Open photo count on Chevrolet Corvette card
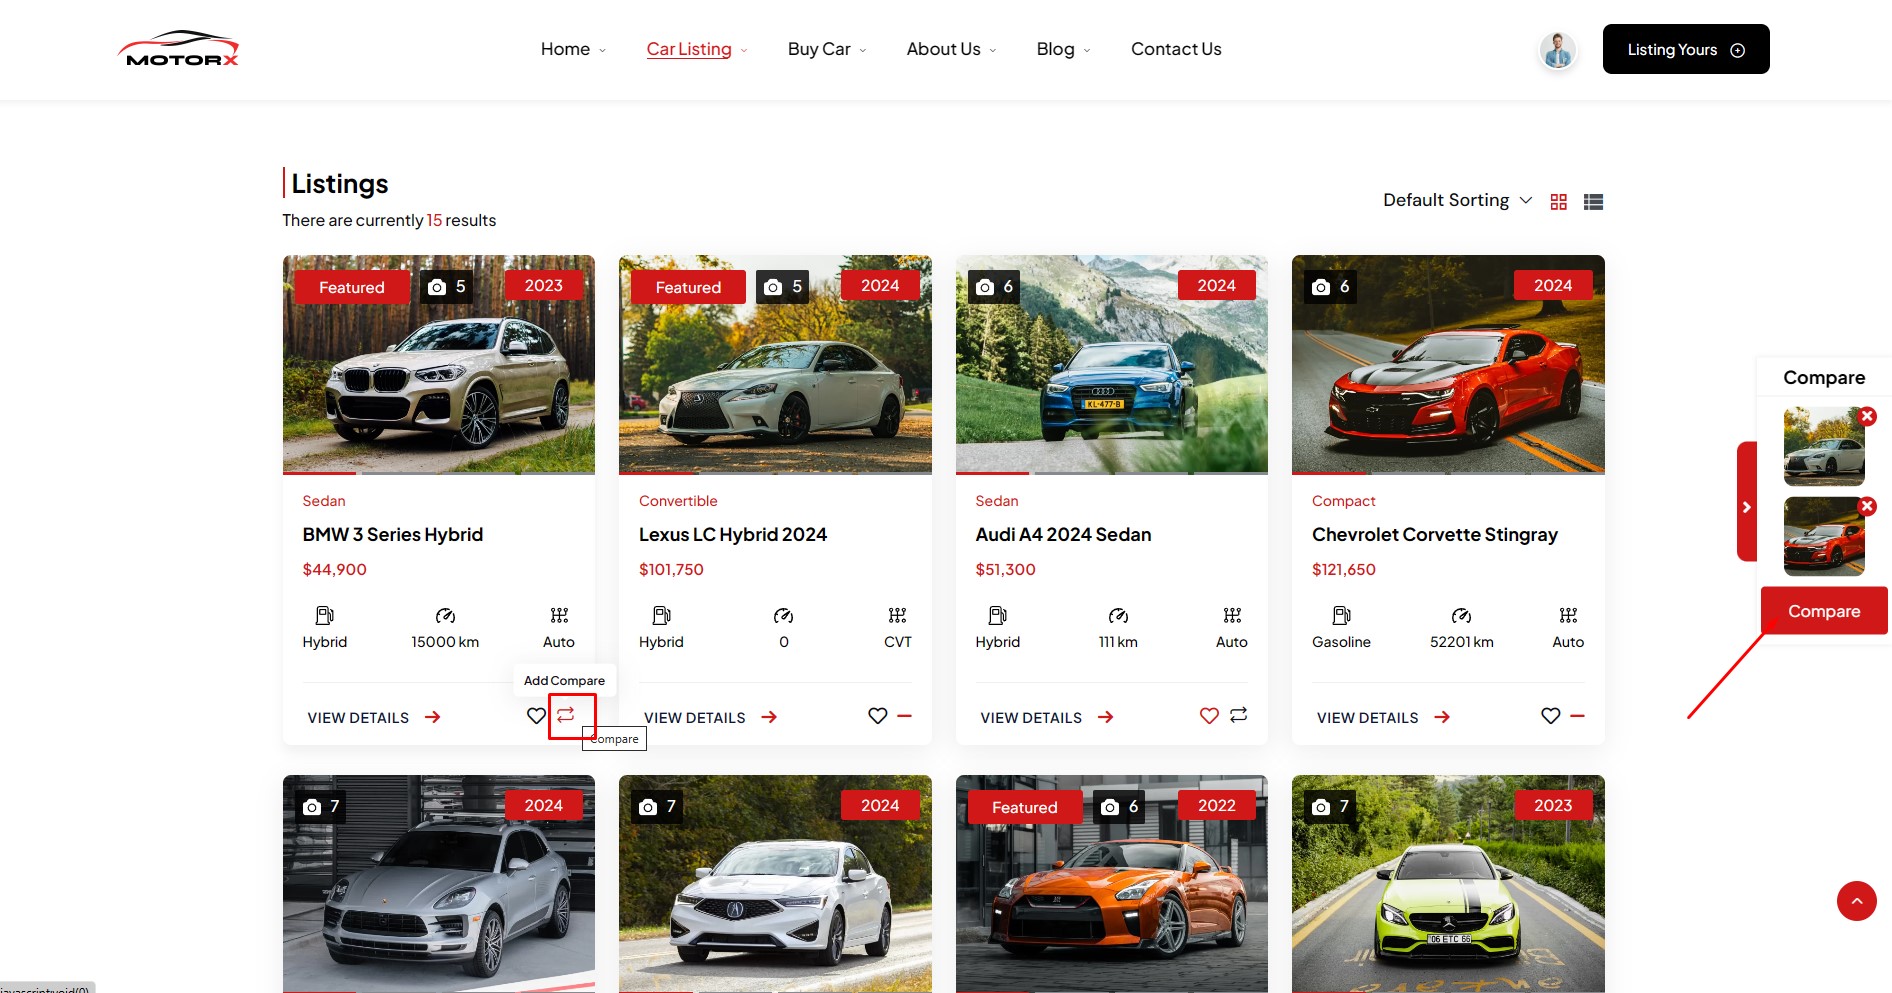The width and height of the screenshot is (1892, 993). tap(1330, 287)
